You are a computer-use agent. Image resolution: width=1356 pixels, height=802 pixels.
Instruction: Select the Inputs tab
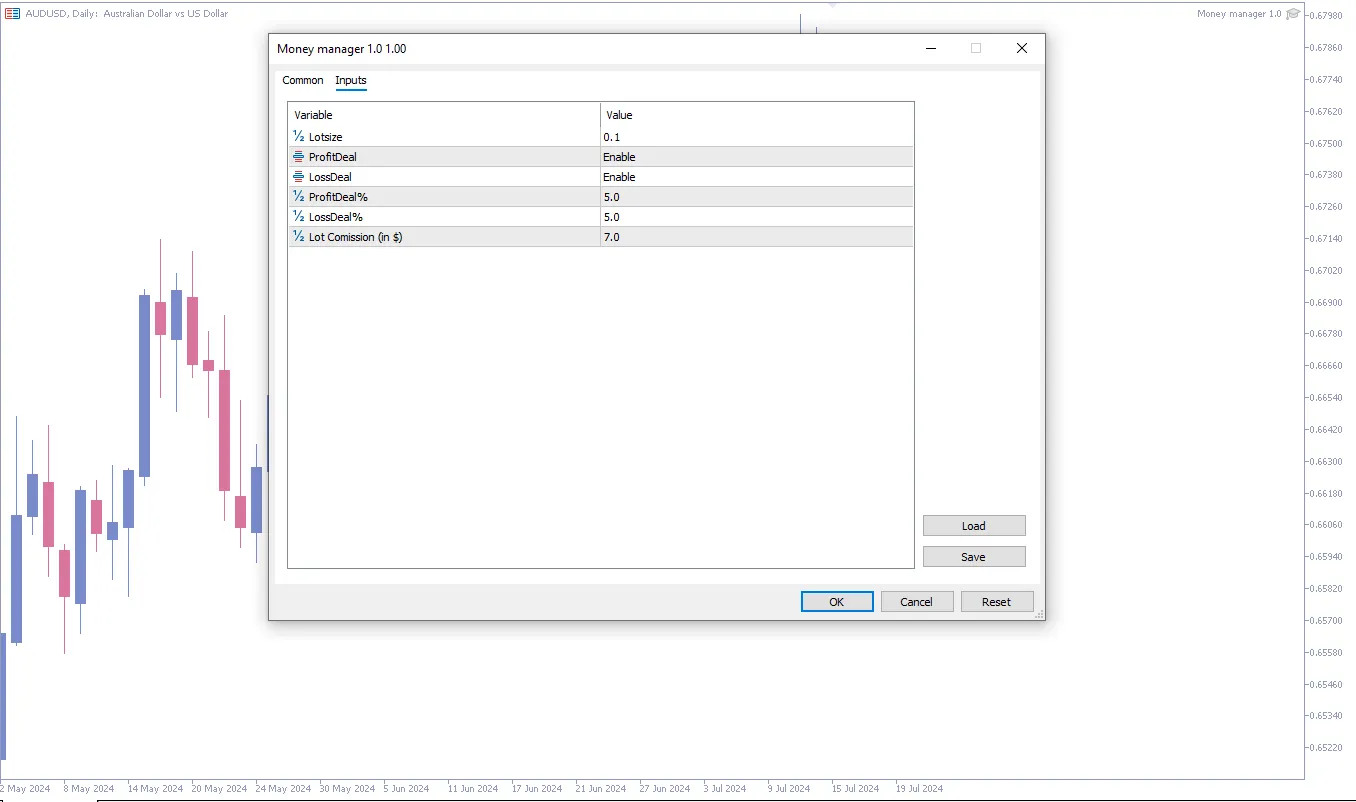(x=351, y=81)
